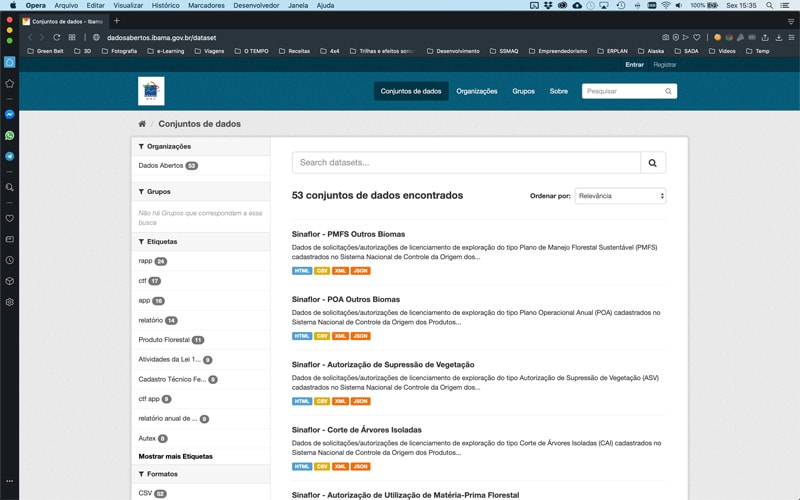This screenshot has height=500, width=800.
Task: Click sidebar home icon
Action: [10, 62]
